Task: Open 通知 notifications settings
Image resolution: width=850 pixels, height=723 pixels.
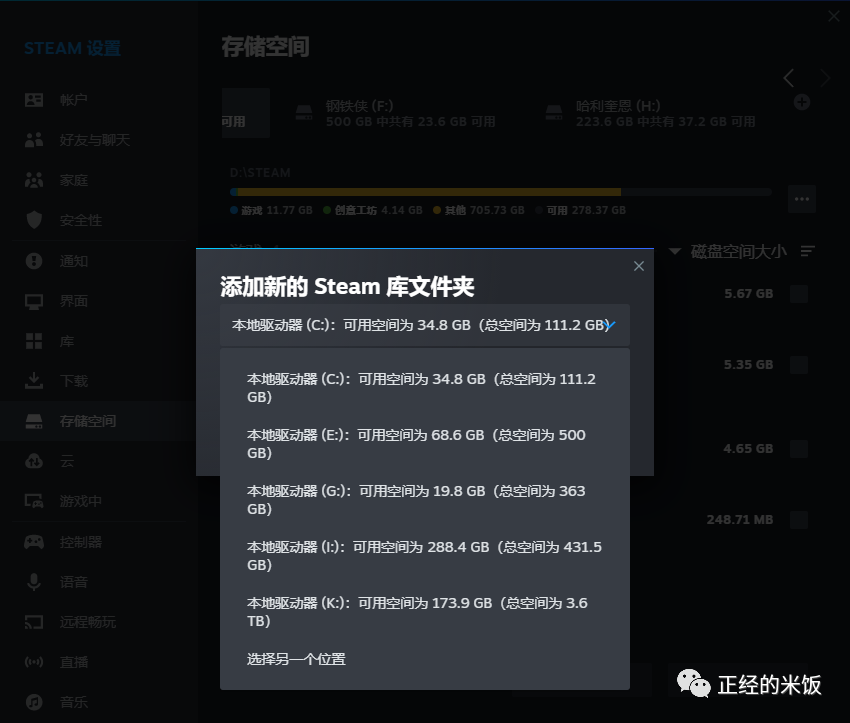Action: 98,261
